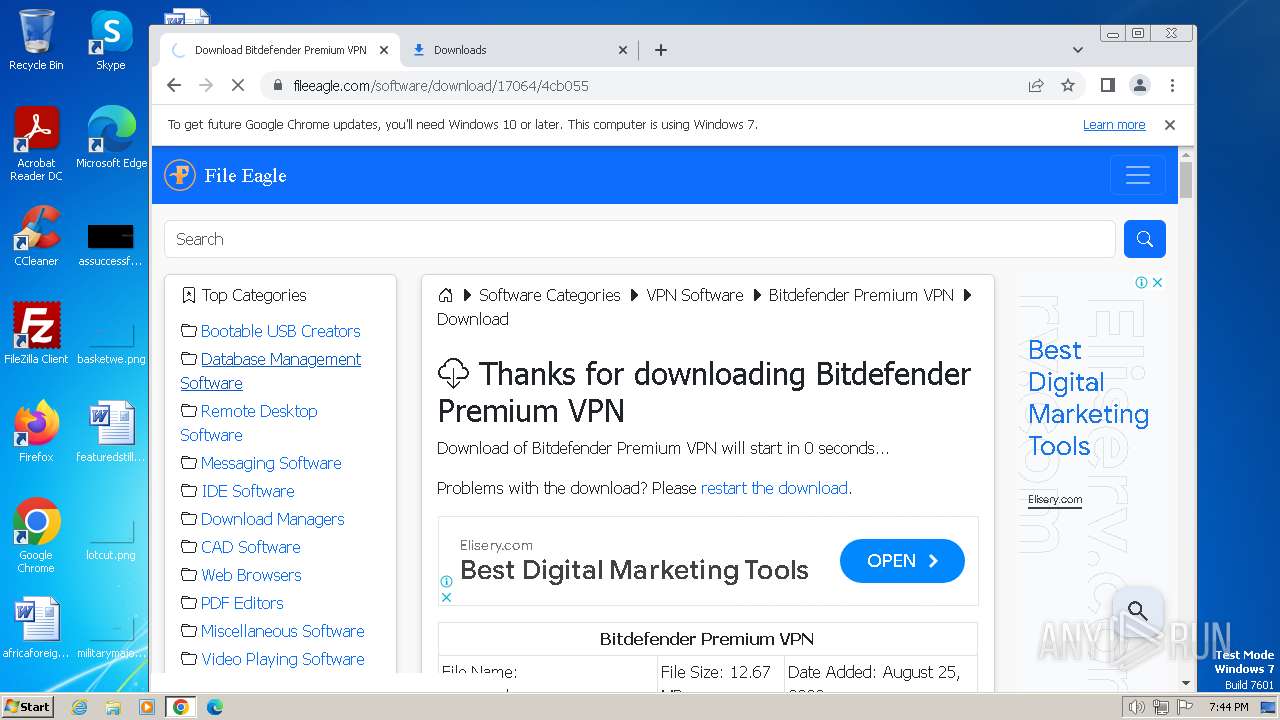
Task: Bookmark this page with star icon
Action: click(x=1068, y=86)
